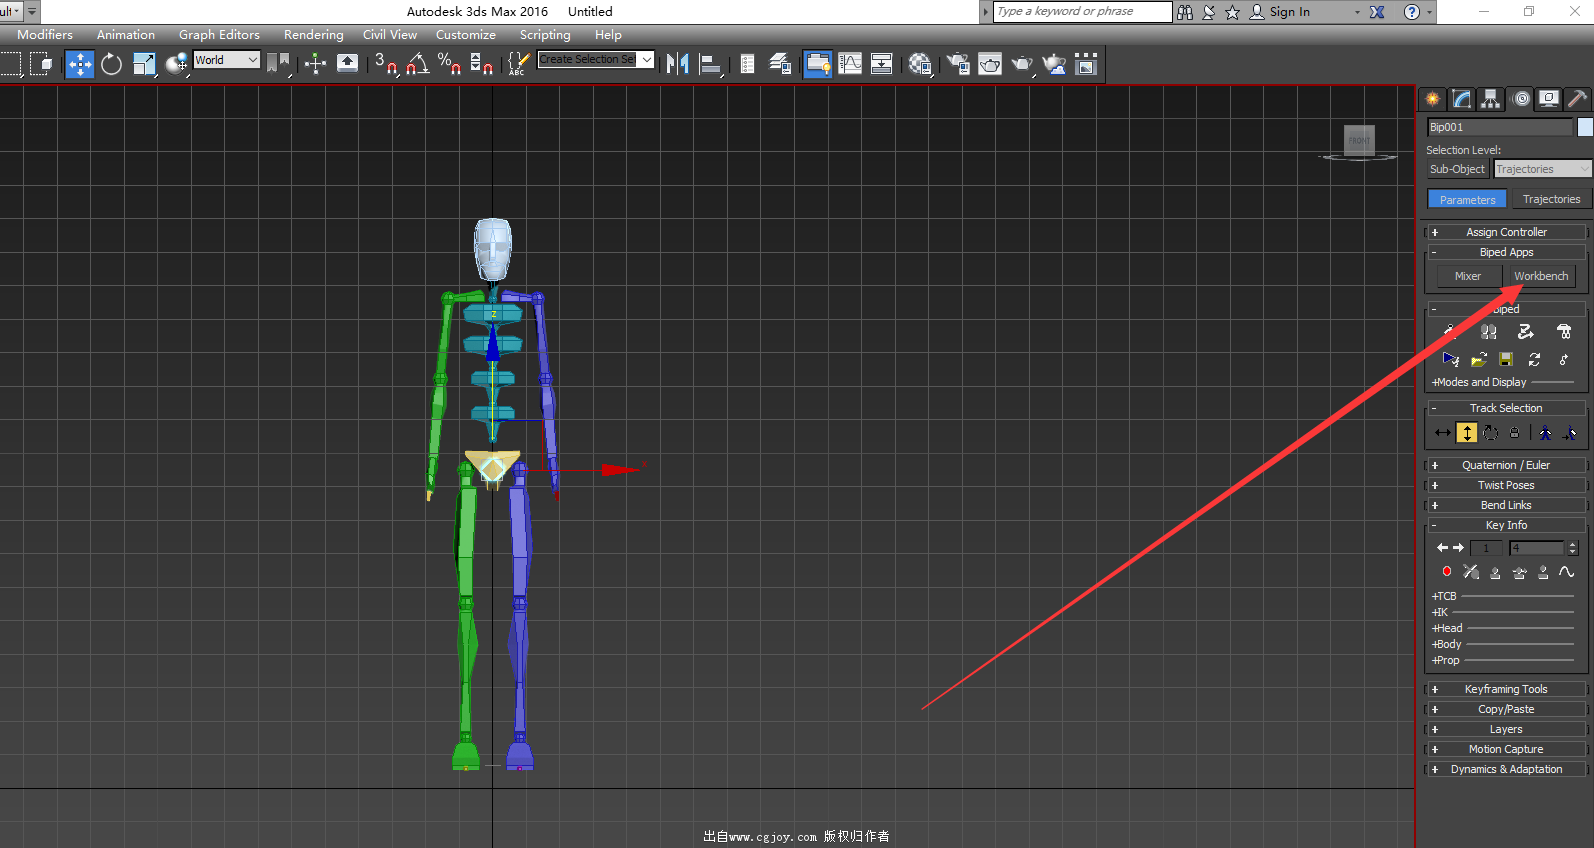Click the Sub-Object button

coord(1457,169)
